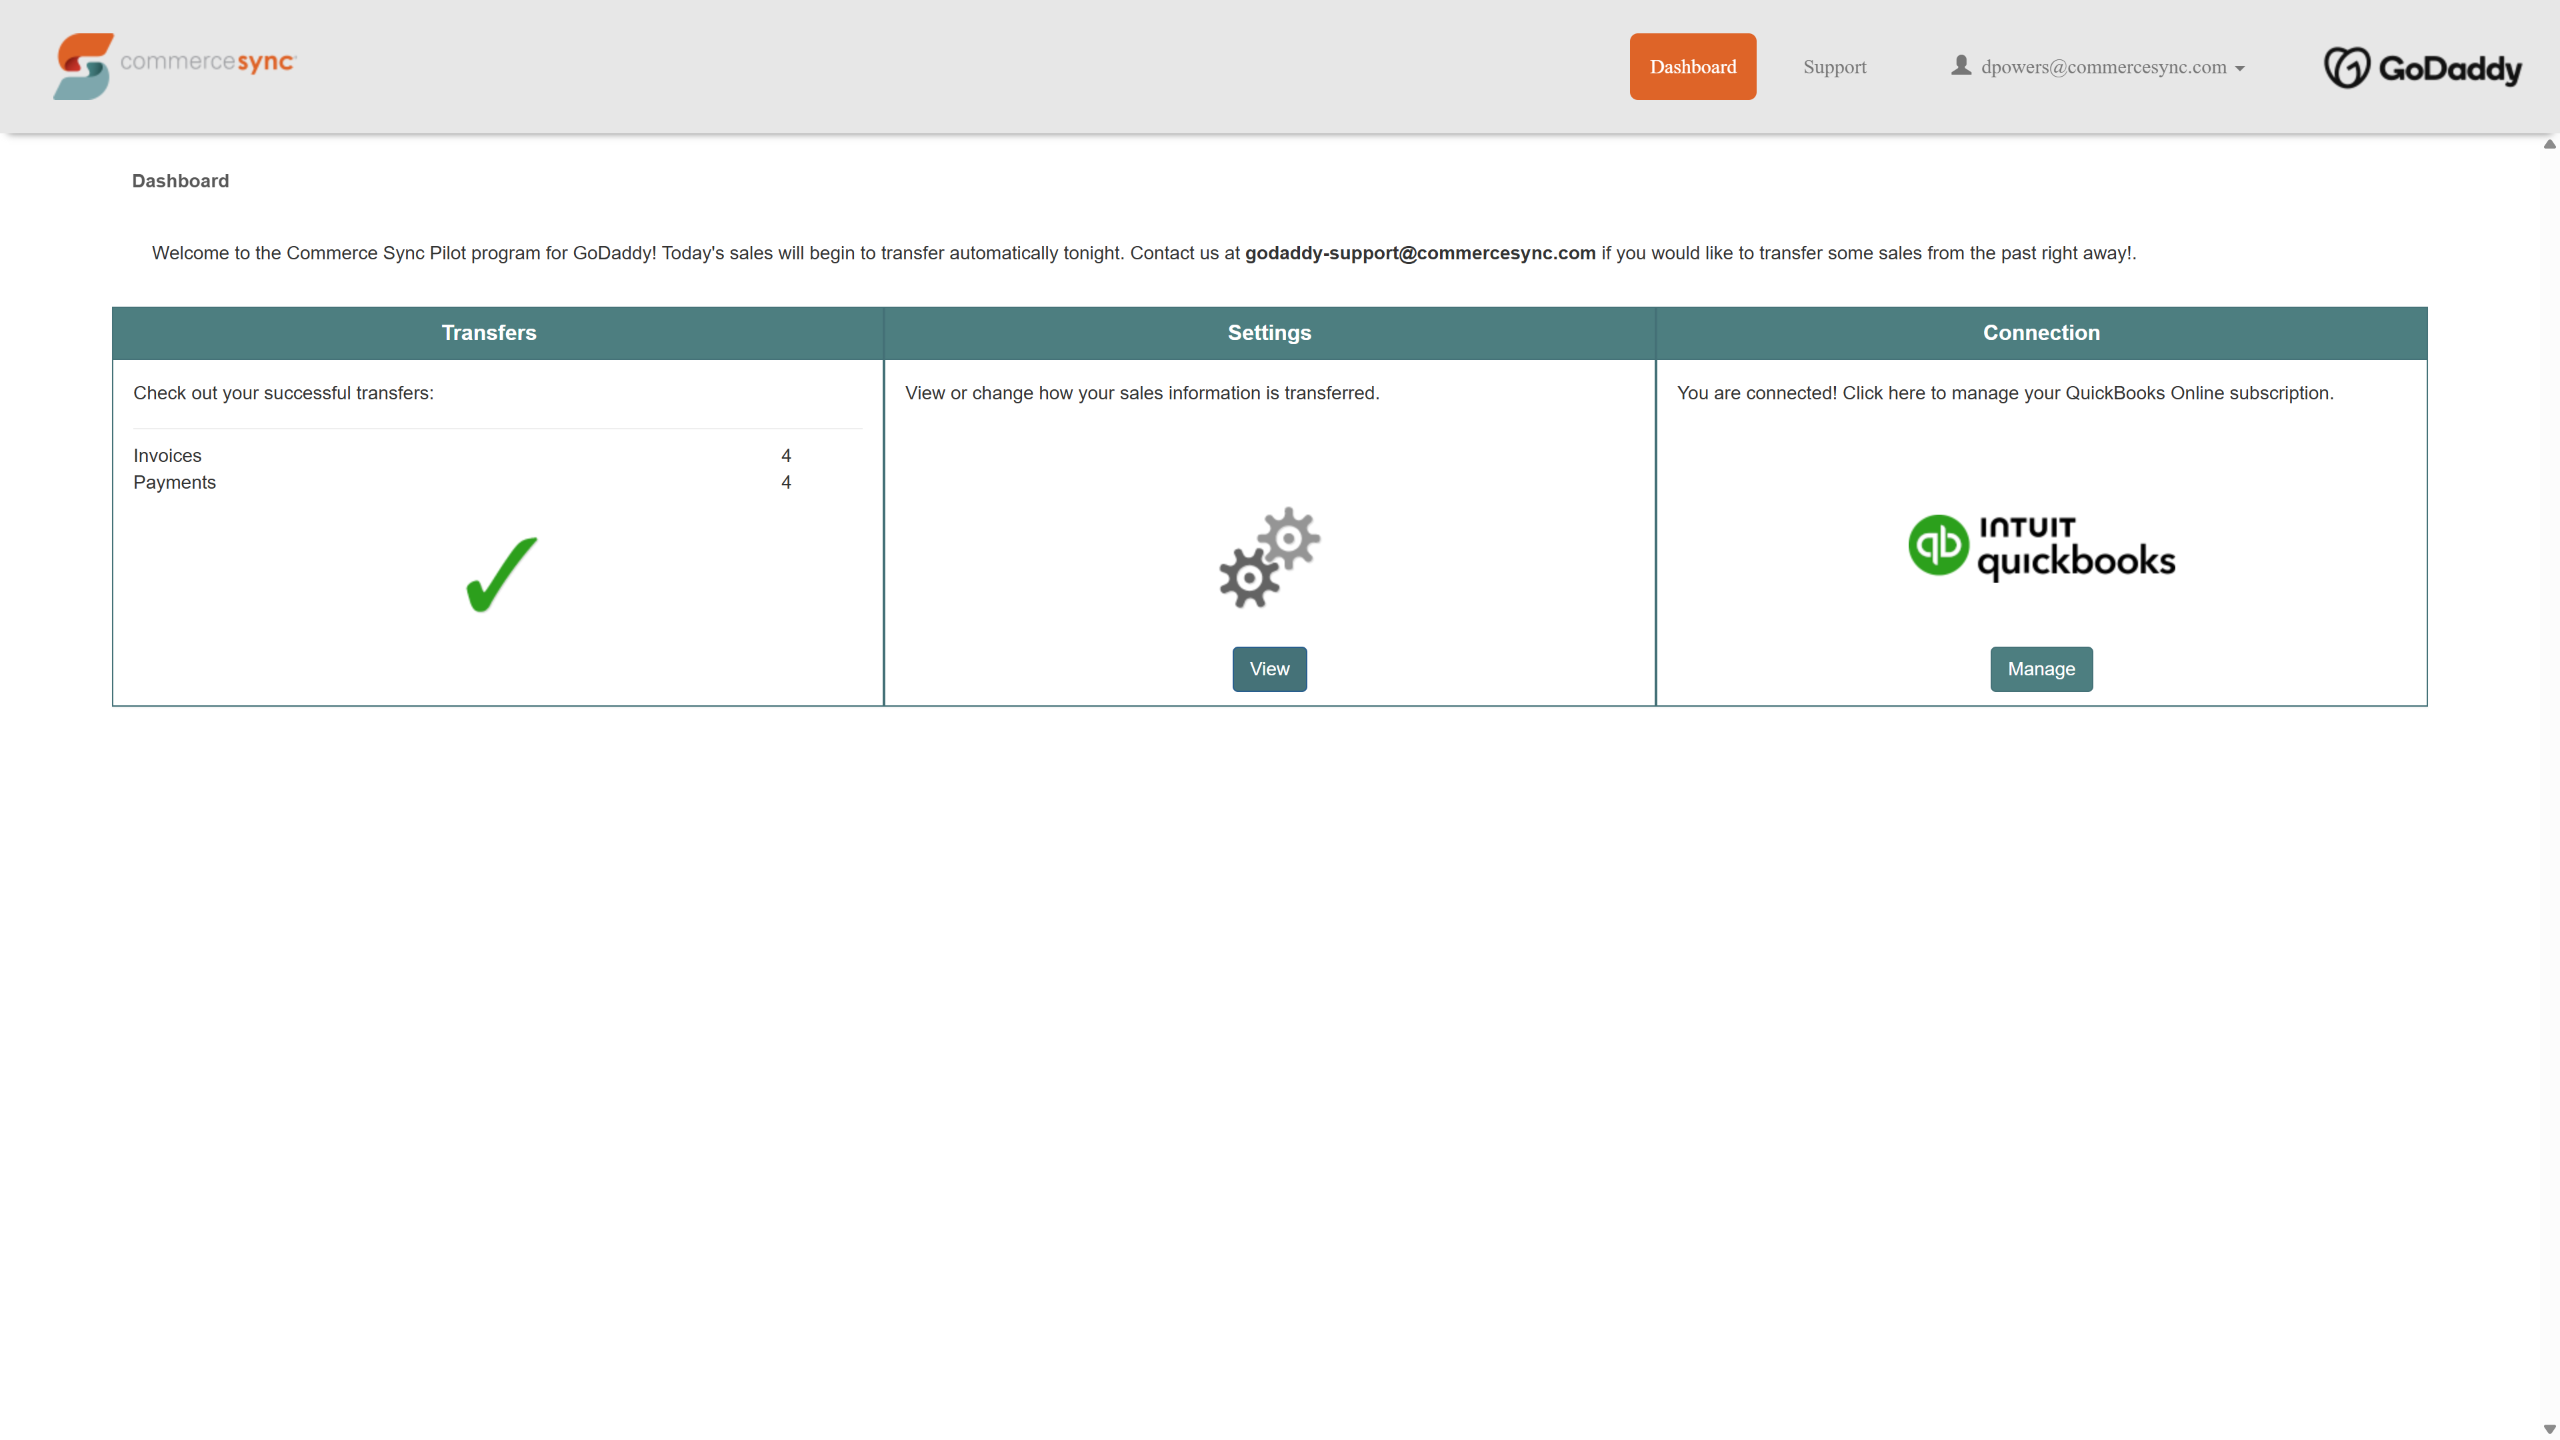Viewport: 2560px width, 1440px height.
Task: Click the godaddy-support@commercesync.com email link
Action: point(1419,253)
